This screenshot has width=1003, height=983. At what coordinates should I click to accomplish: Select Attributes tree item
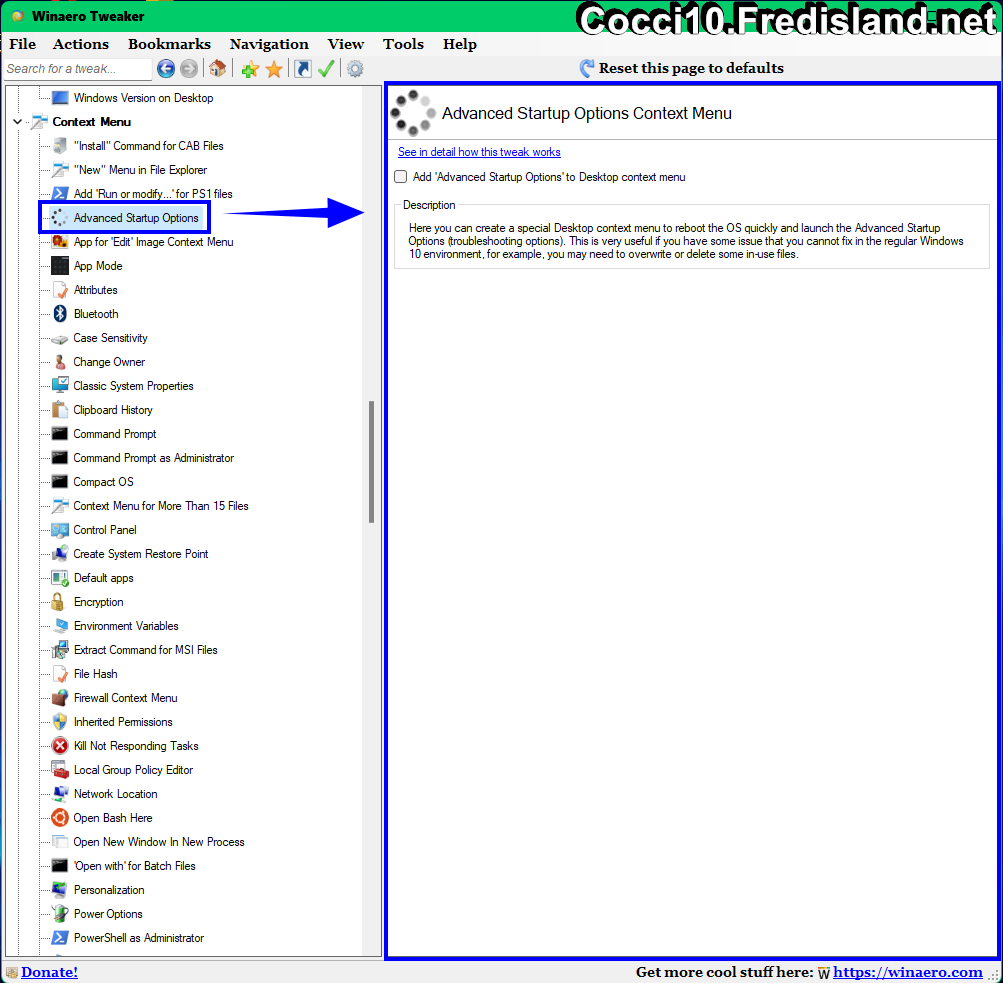[x=95, y=290]
